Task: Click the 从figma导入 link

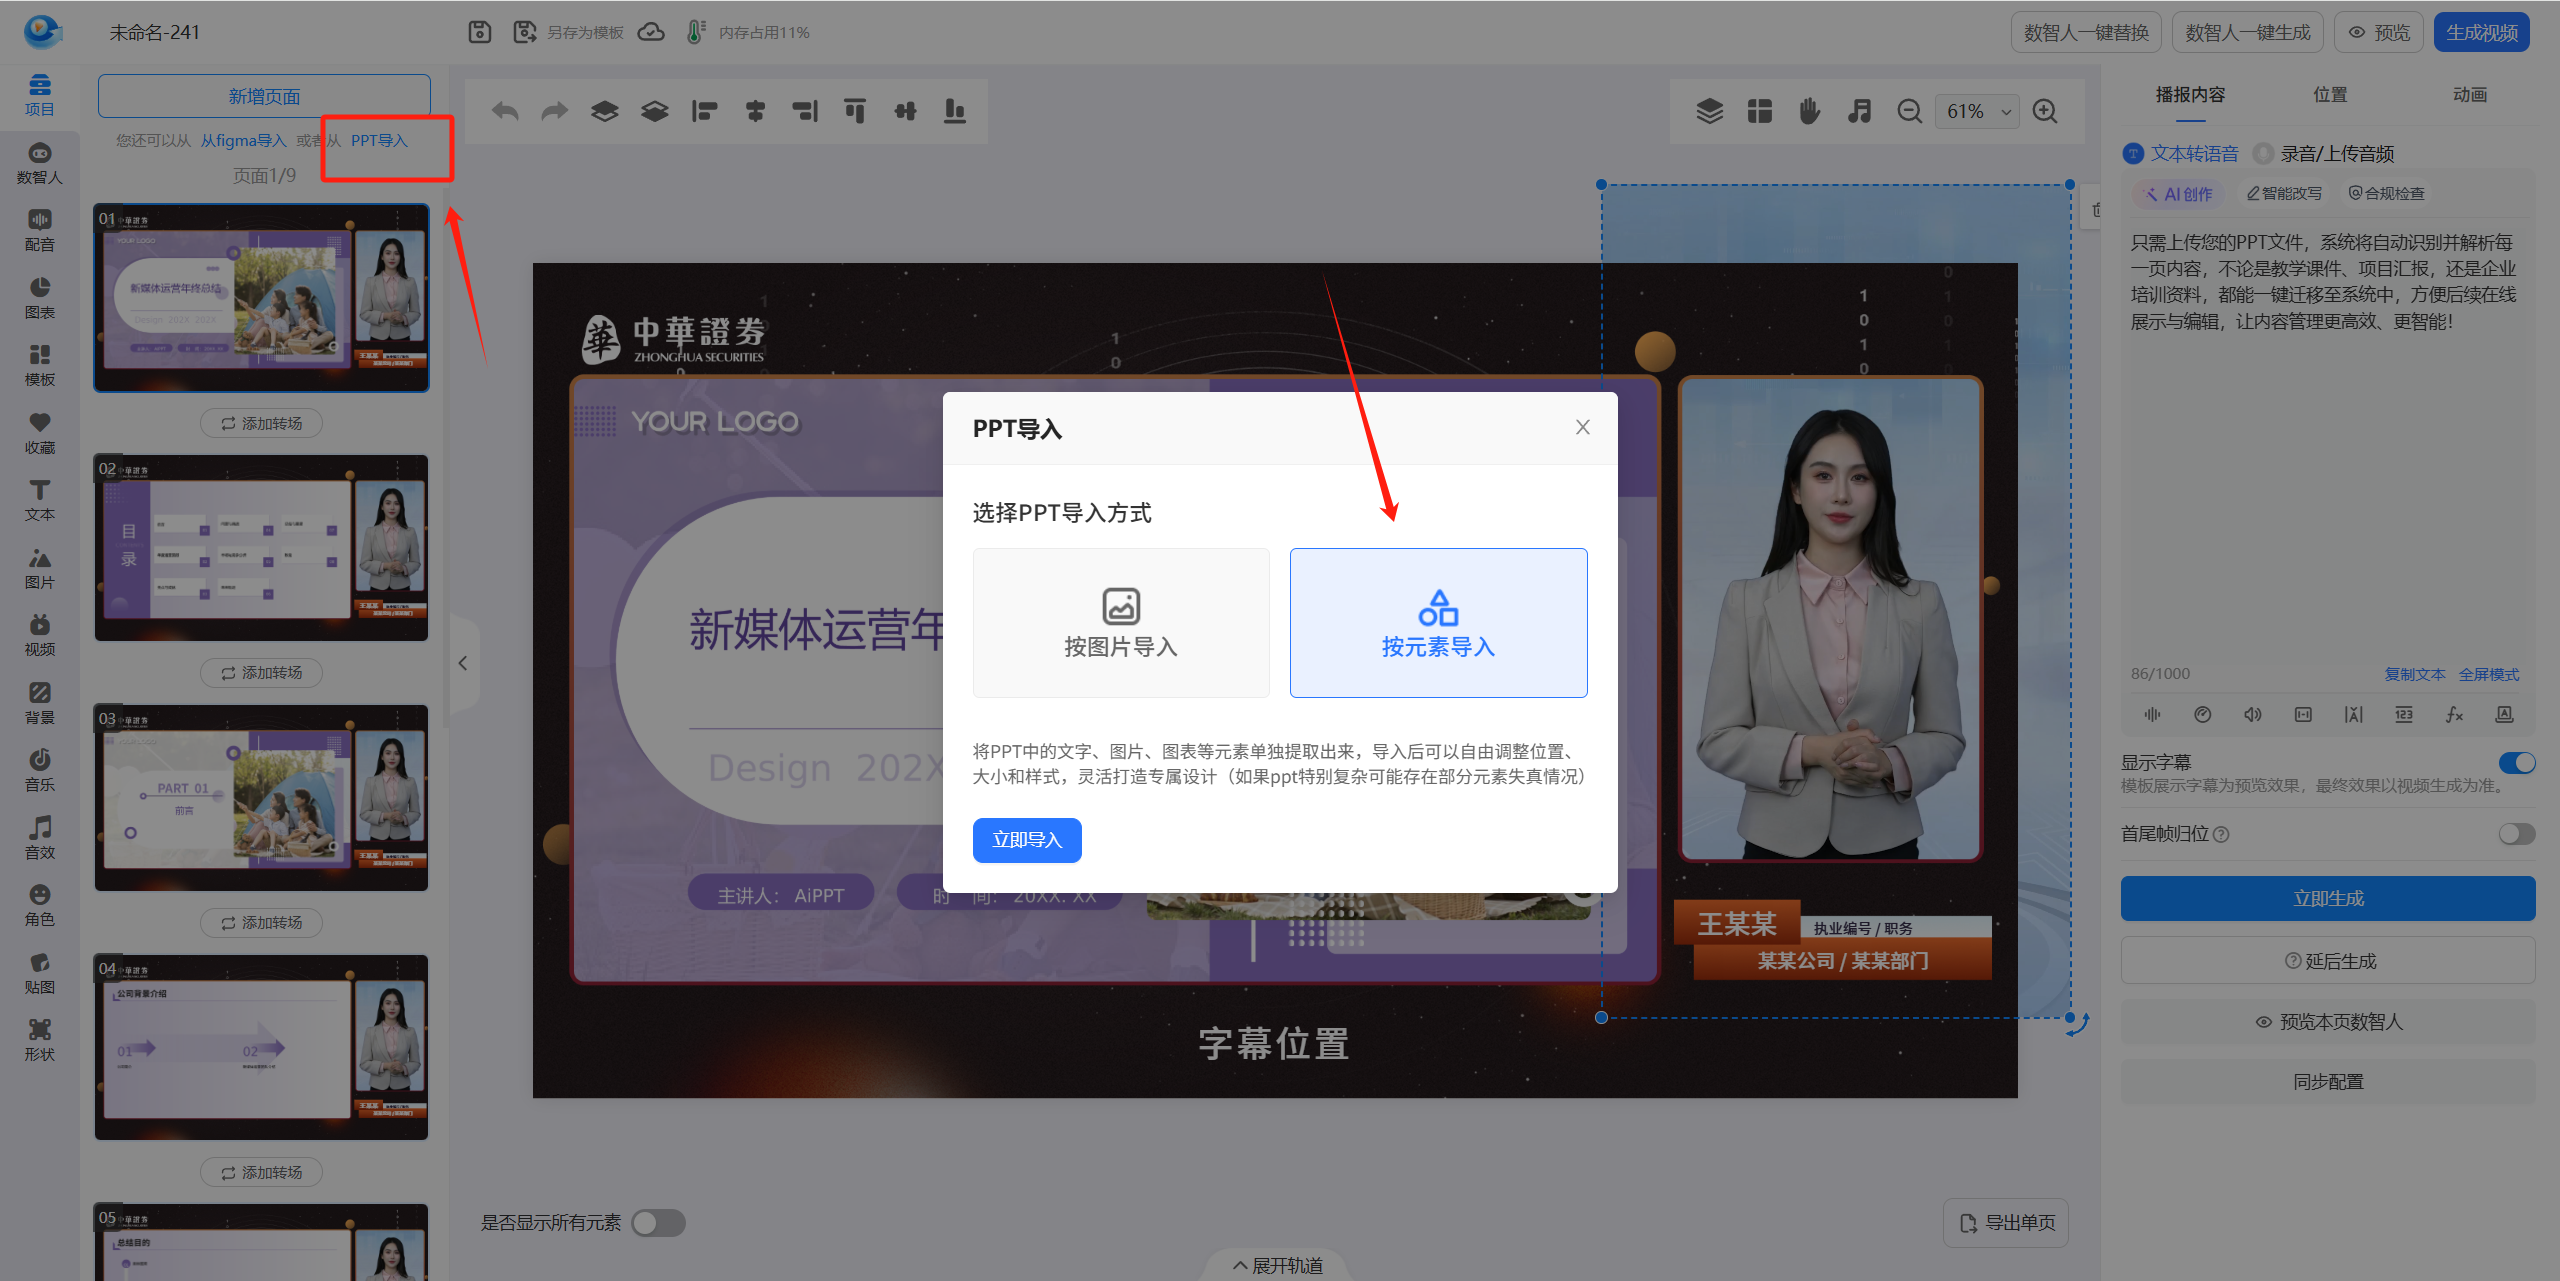Action: click(x=243, y=141)
